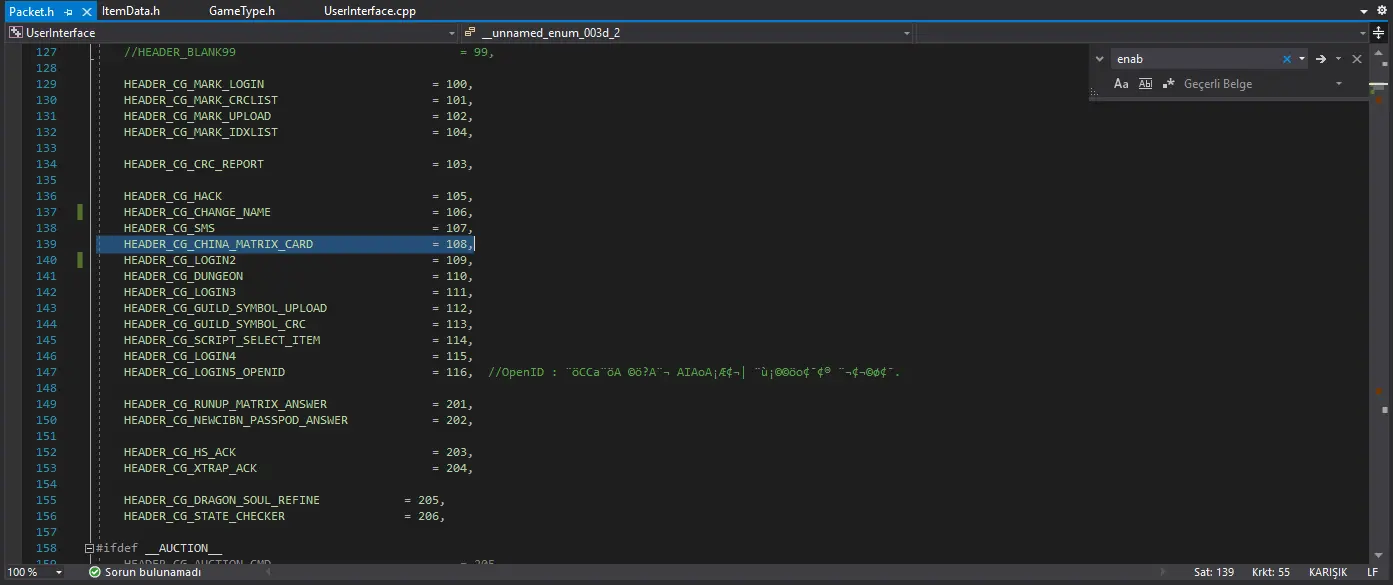1393x585 pixels.
Task: Pin the Packet.h tab
Action: (x=68, y=12)
